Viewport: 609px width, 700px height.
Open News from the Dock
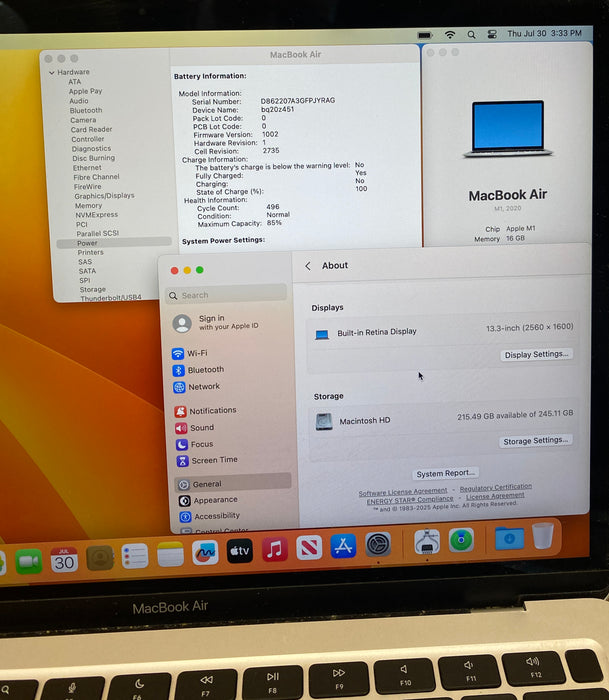pyautogui.click(x=309, y=547)
